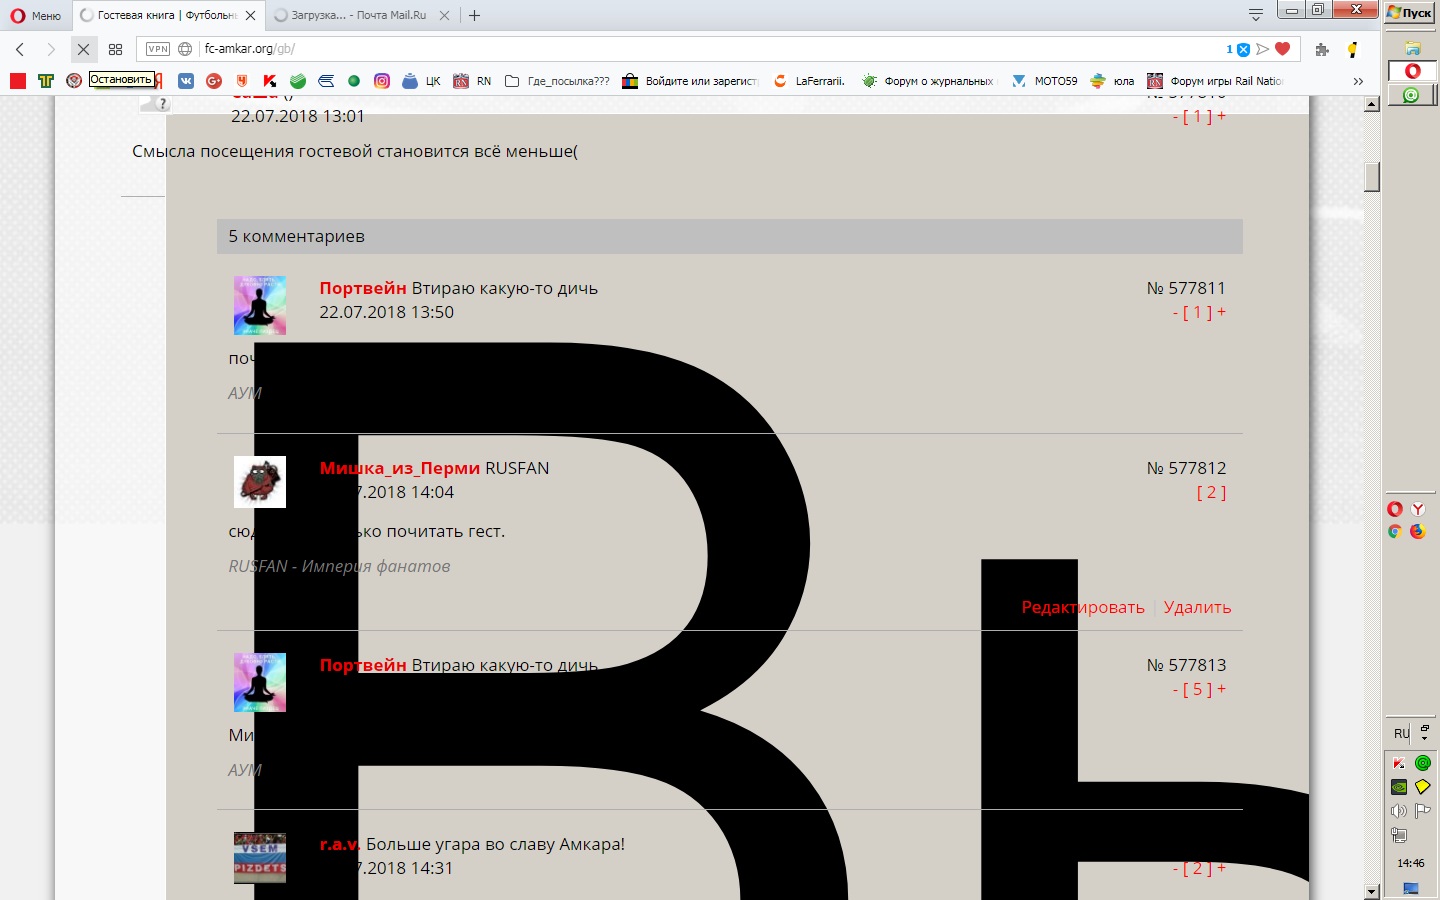Viewport: 1440px width, 900px height.
Task: Open the Instagram bookmark
Action: click(382, 81)
